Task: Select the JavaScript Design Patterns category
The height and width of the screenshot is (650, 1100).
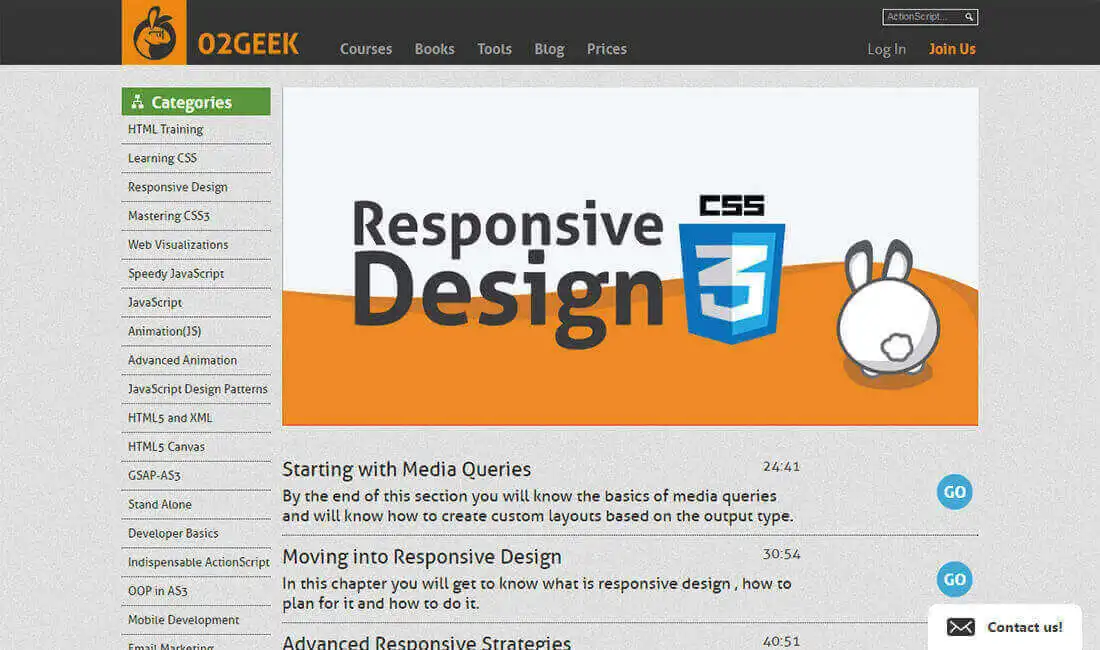Action: [197, 389]
